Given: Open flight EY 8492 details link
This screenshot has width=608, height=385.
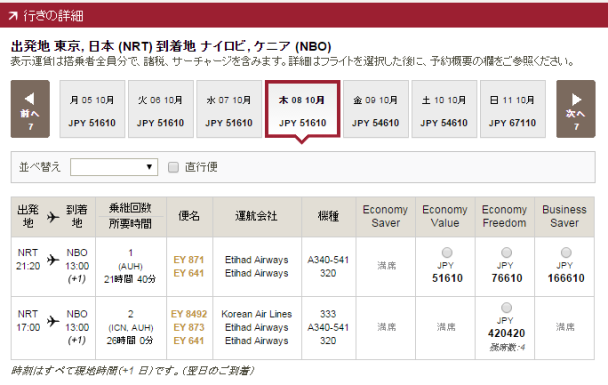Looking at the screenshot, I should [189, 314].
